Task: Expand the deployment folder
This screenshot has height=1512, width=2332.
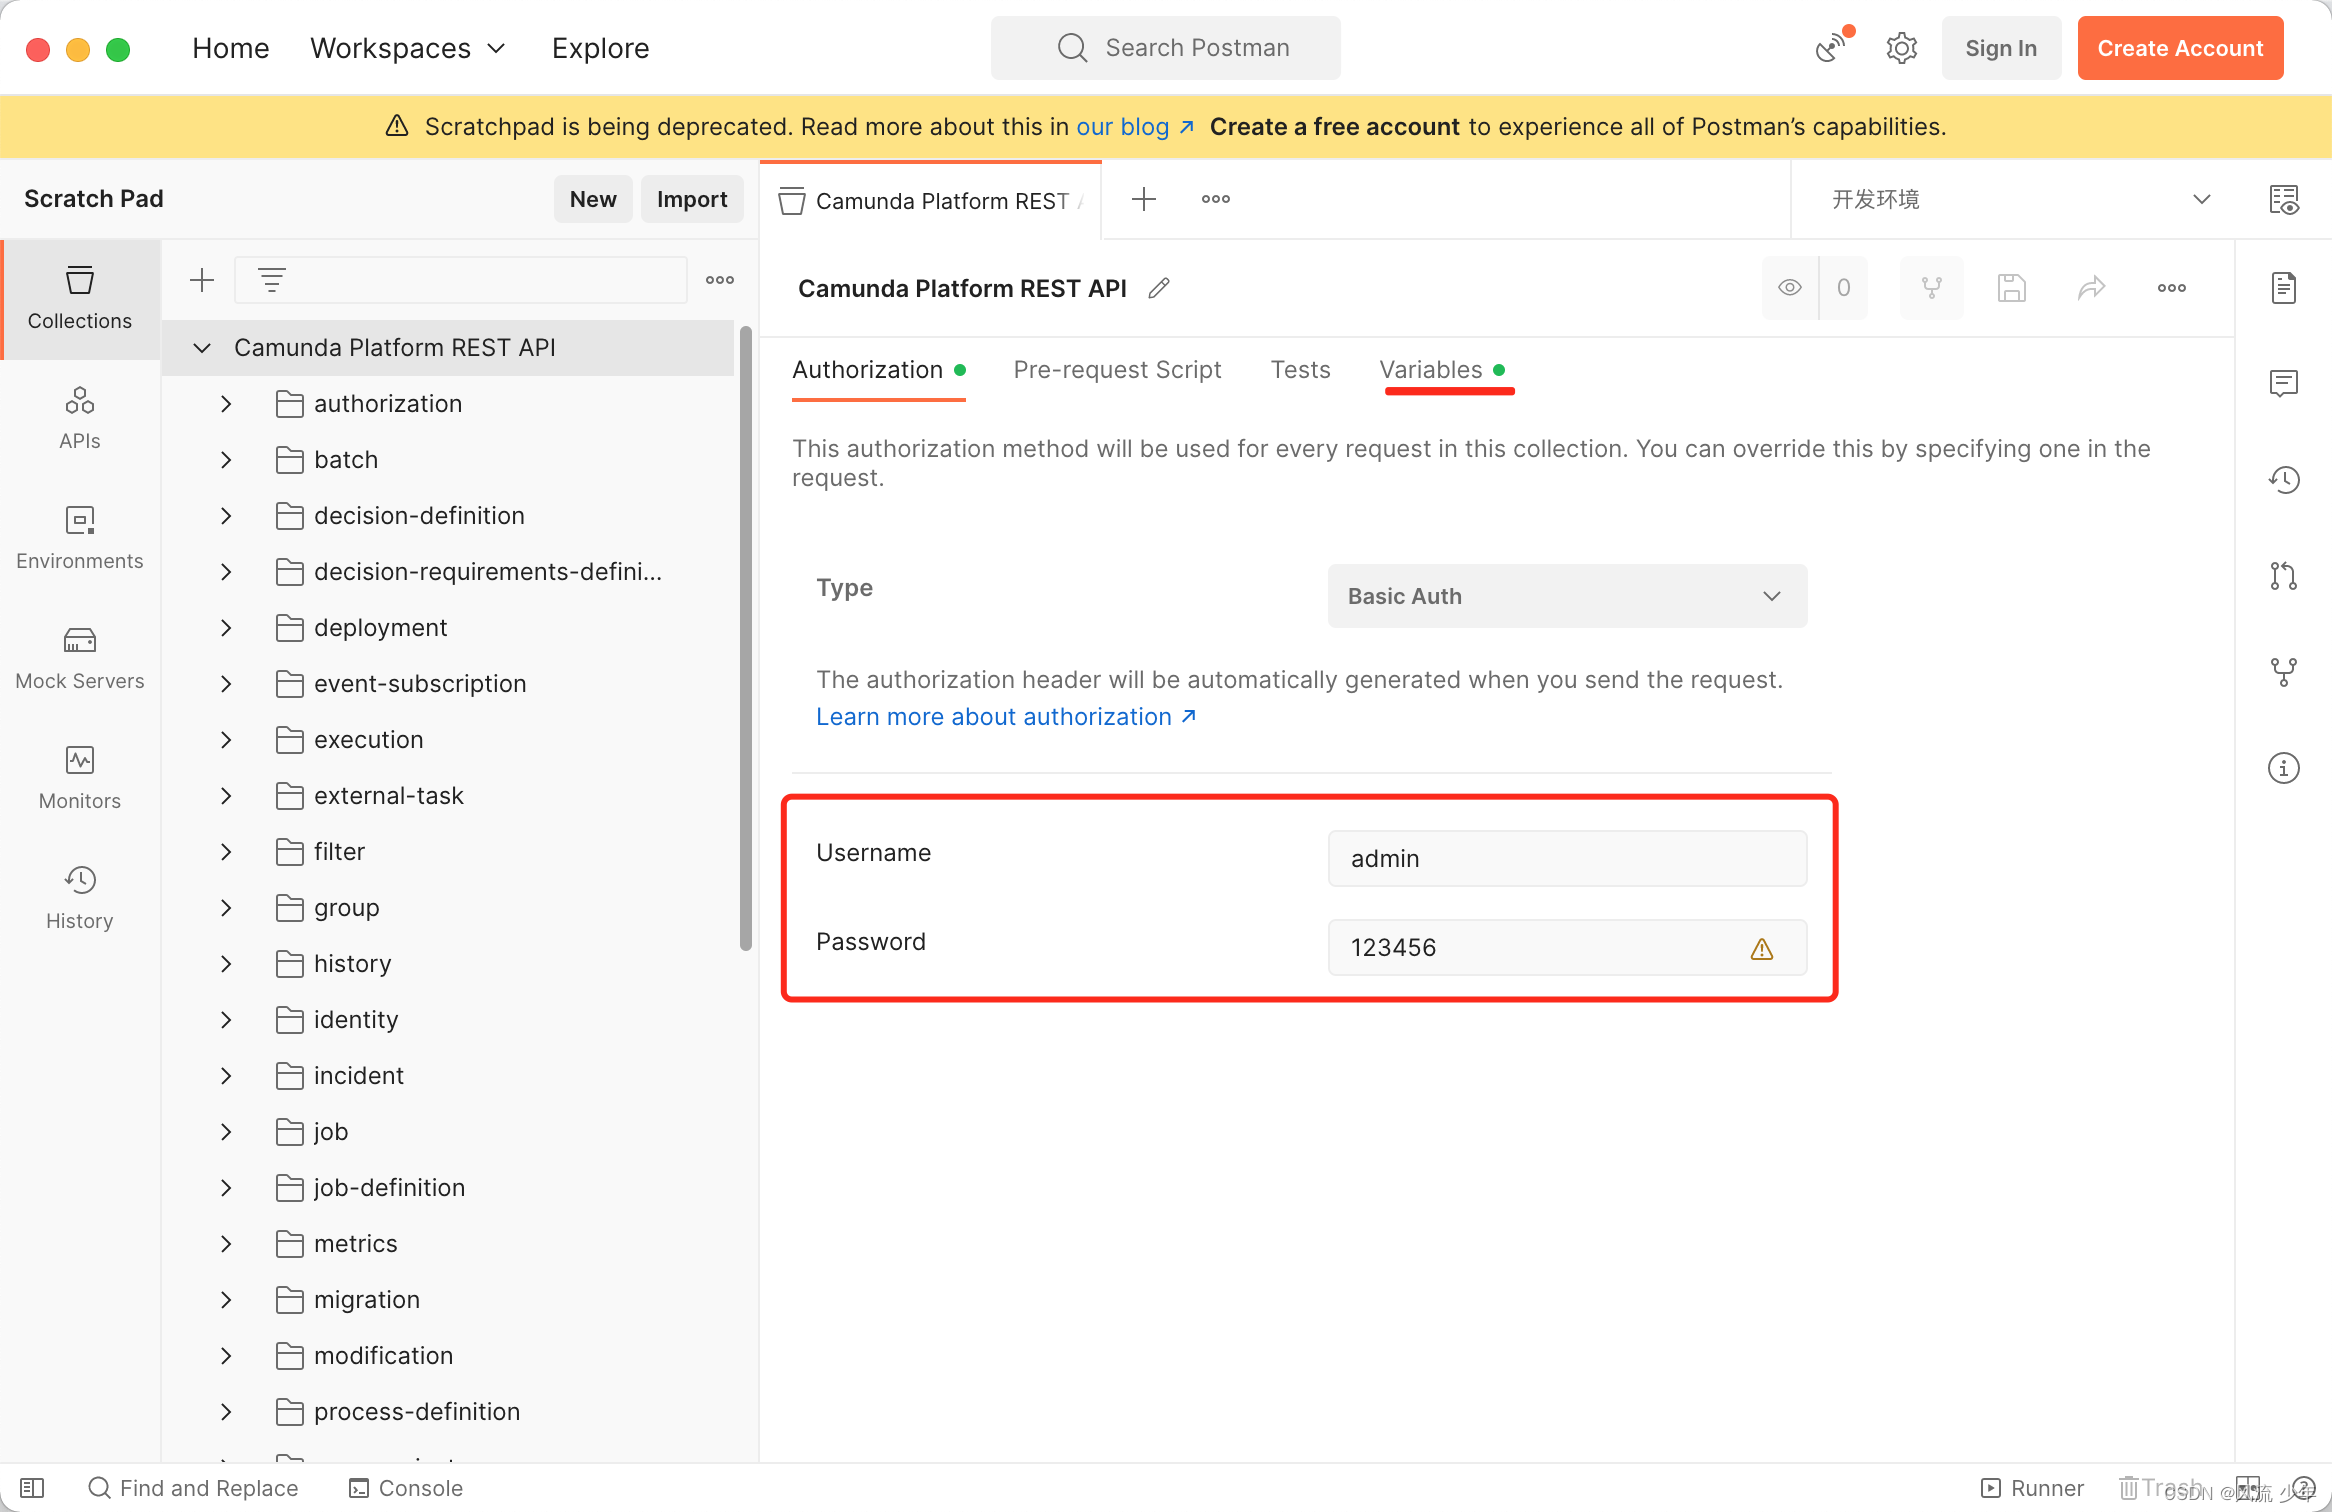Action: pyautogui.click(x=226, y=628)
